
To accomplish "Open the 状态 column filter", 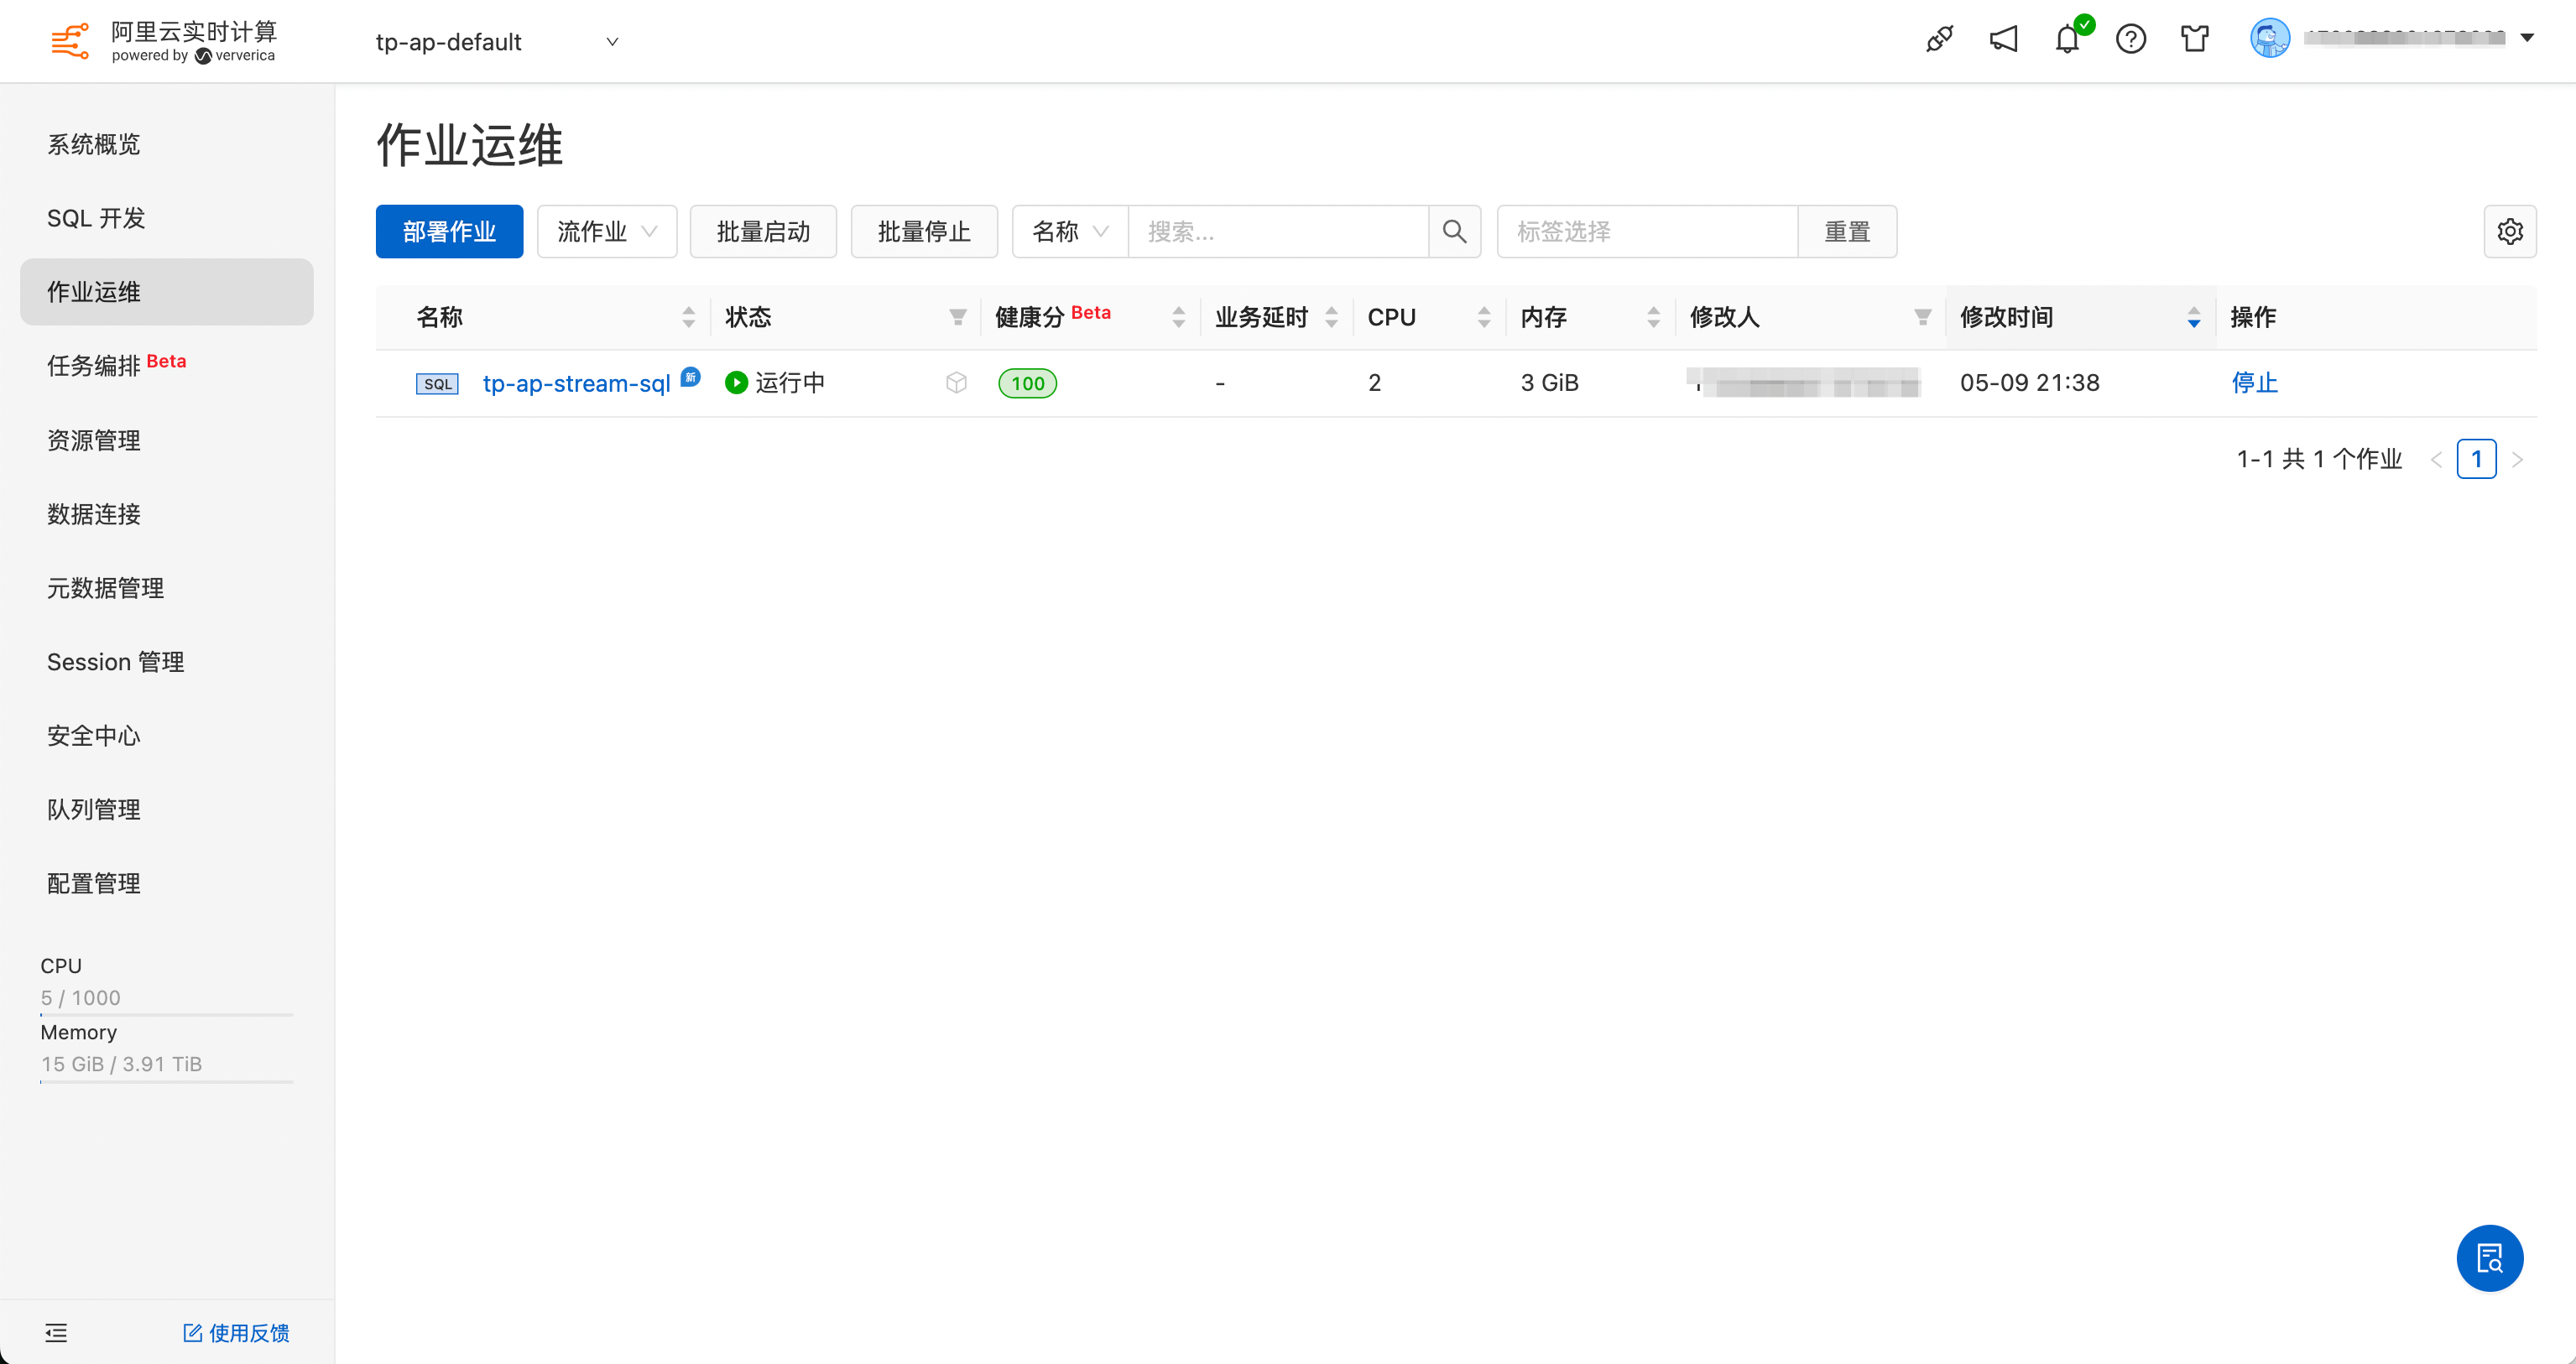I will [957, 318].
